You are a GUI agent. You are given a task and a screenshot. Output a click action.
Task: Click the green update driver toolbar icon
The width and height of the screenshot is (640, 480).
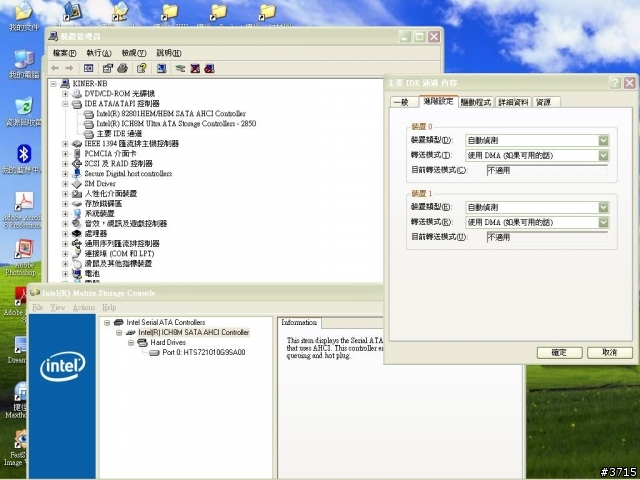180,68
